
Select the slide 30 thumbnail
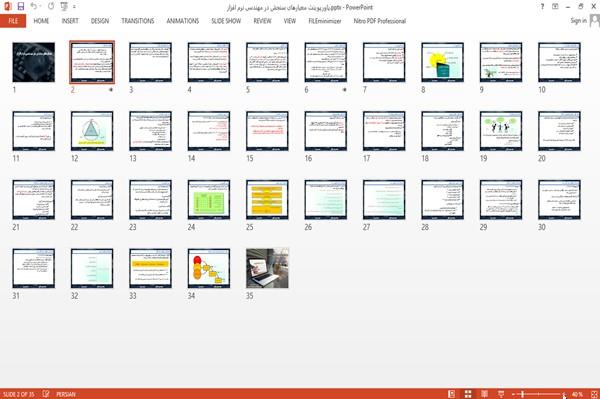pos(559,200)
